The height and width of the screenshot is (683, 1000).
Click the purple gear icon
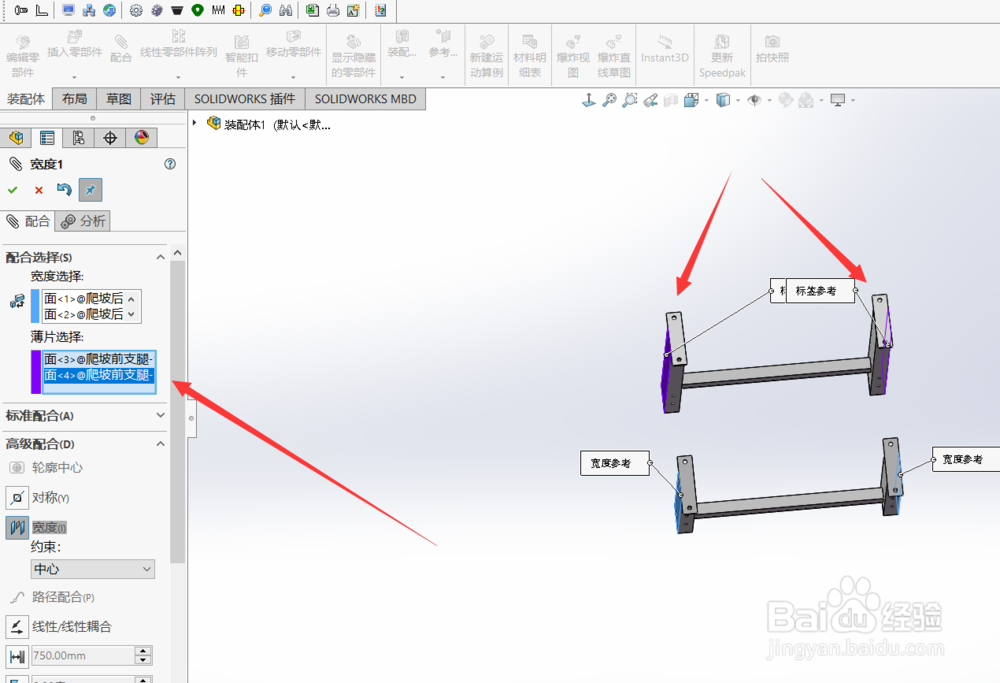[156, 10]
